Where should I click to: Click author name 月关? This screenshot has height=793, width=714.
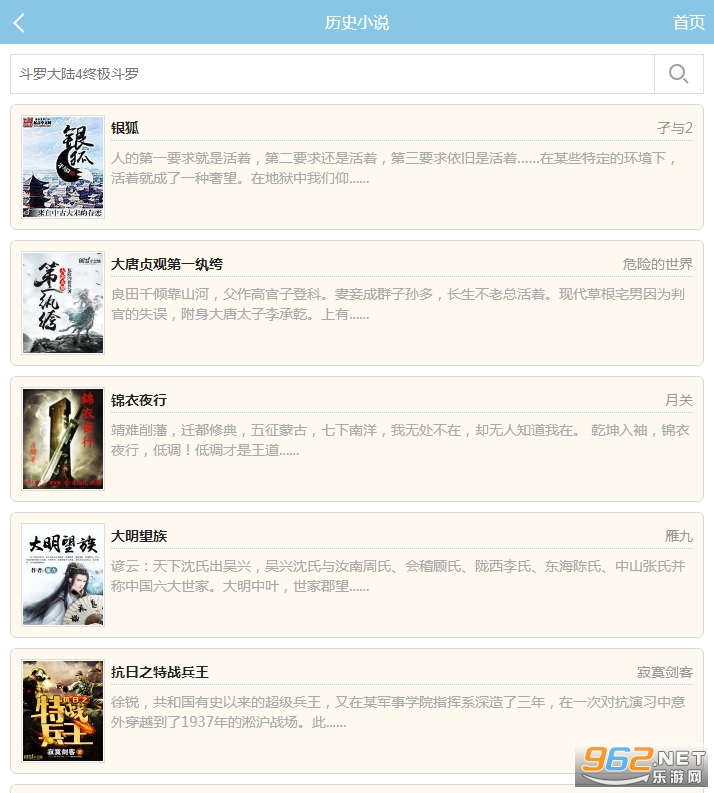pyautogui.click(x=679, y=400)
